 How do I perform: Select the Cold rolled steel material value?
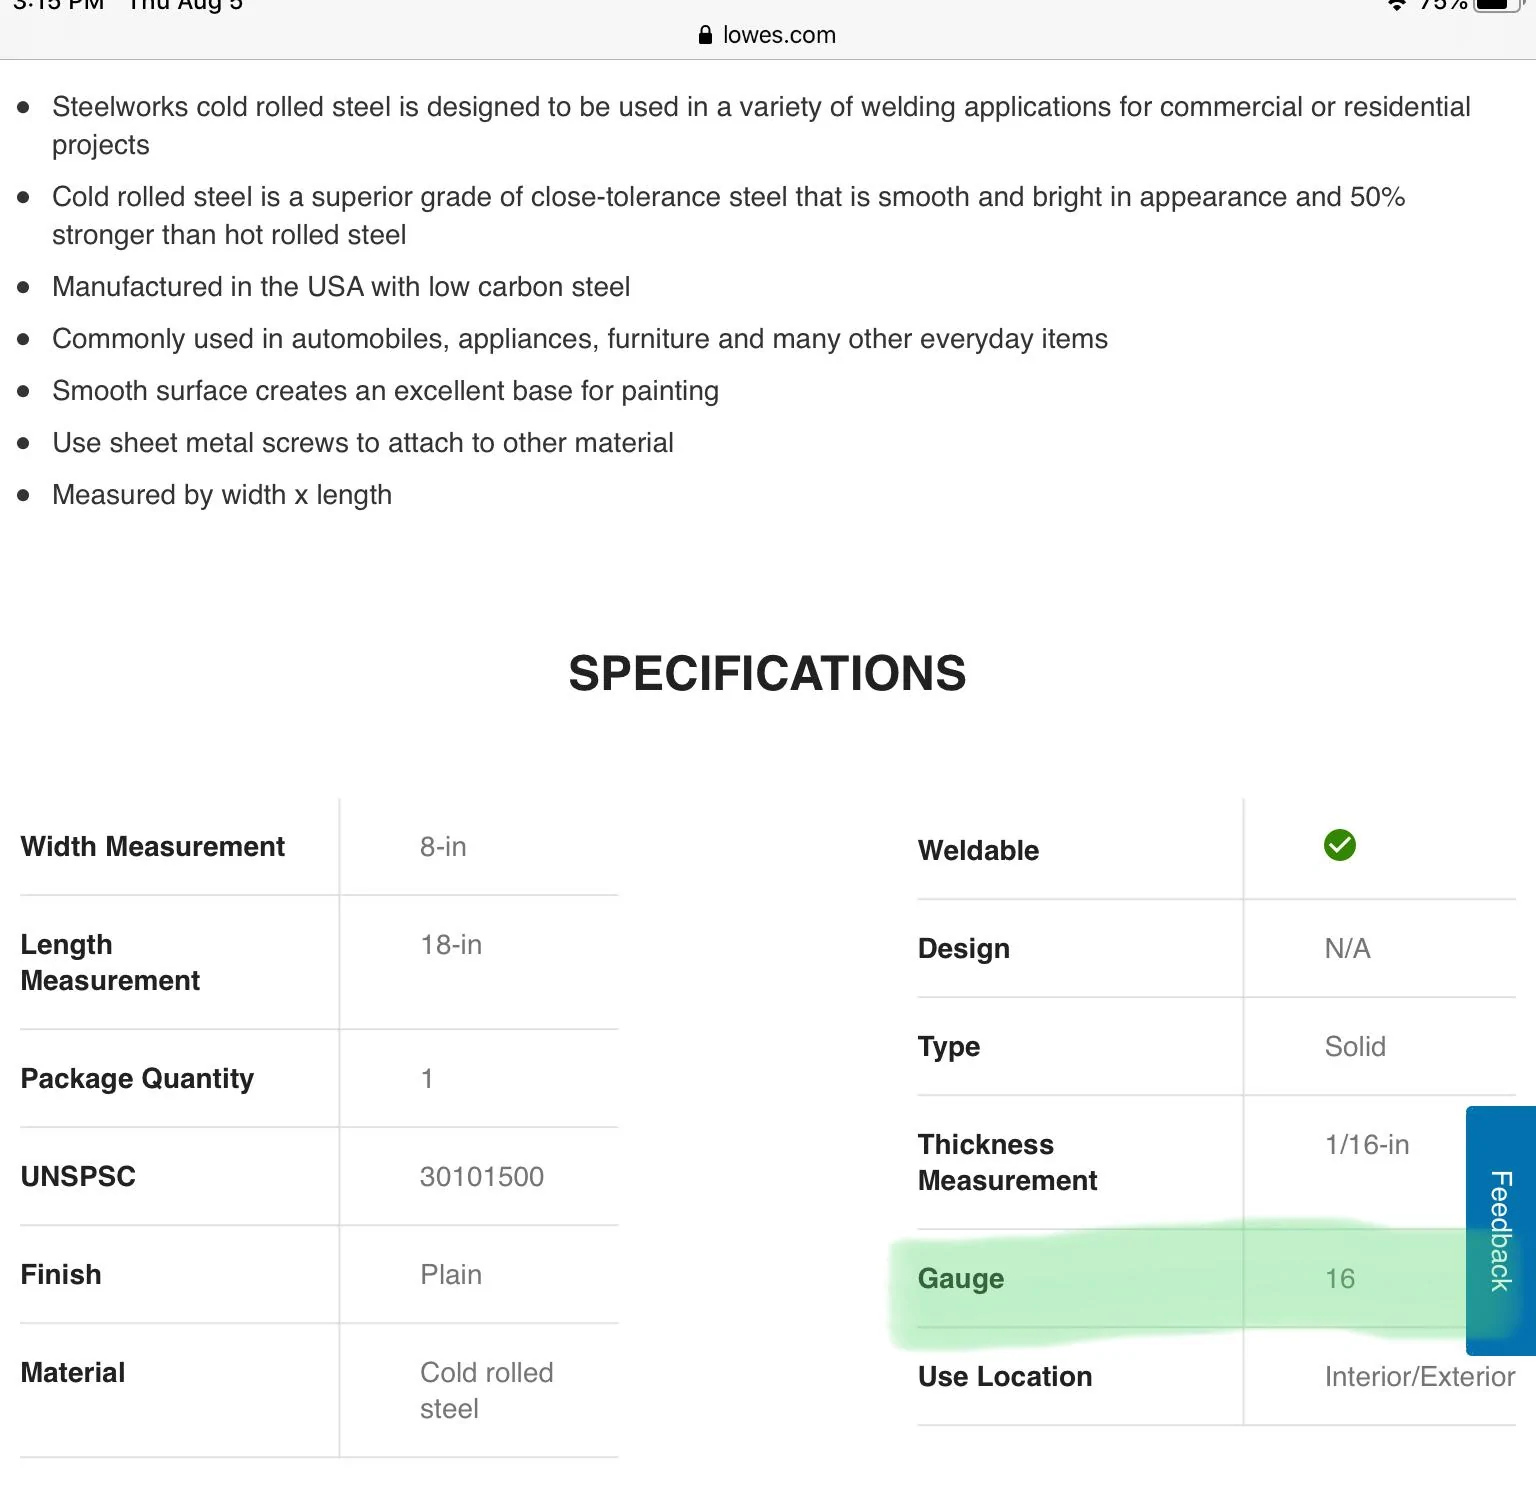486,1391
